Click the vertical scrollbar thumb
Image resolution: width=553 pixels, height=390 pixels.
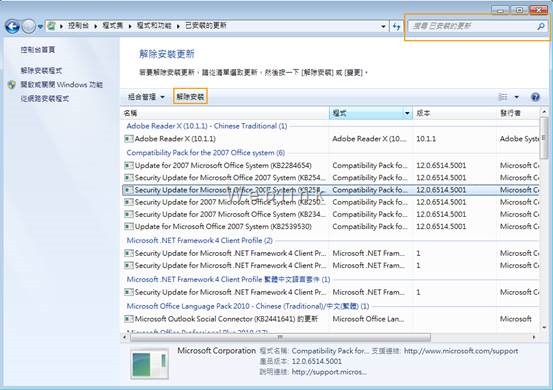click(x=544, y=138)
